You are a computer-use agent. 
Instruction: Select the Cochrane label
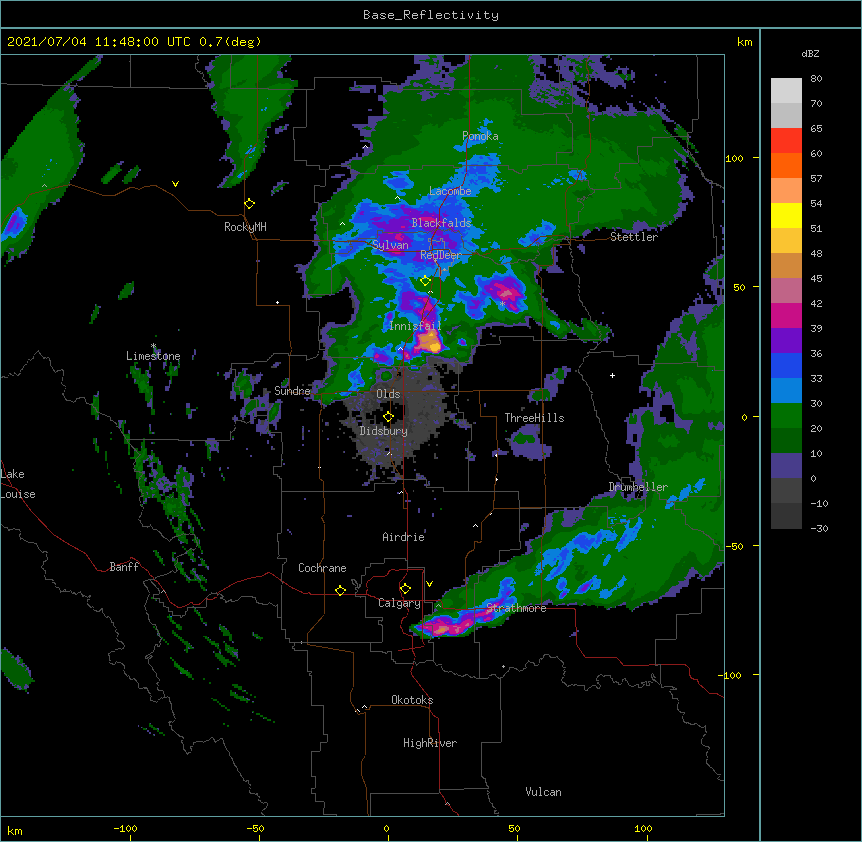click(x=322, y=568)
